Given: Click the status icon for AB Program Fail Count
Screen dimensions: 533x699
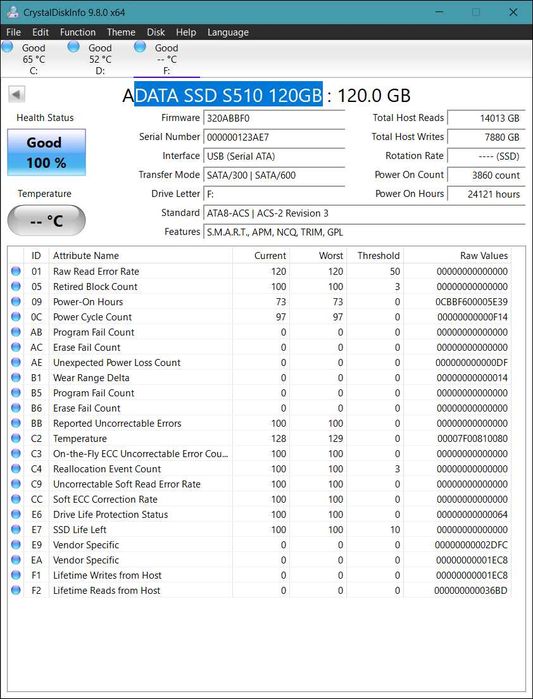Looking at the screenshot, I should [16, 332].
